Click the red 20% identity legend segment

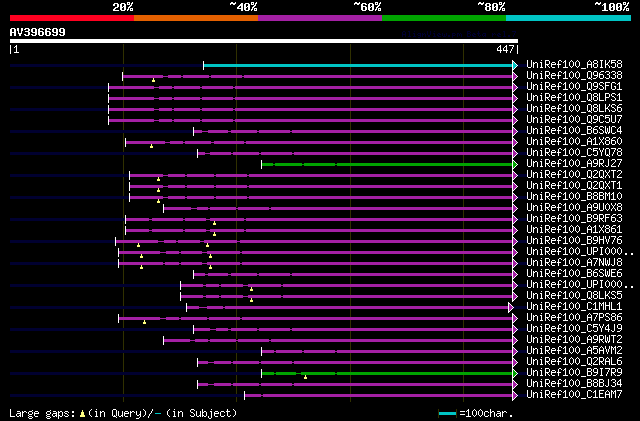click(x=72, y=18)
